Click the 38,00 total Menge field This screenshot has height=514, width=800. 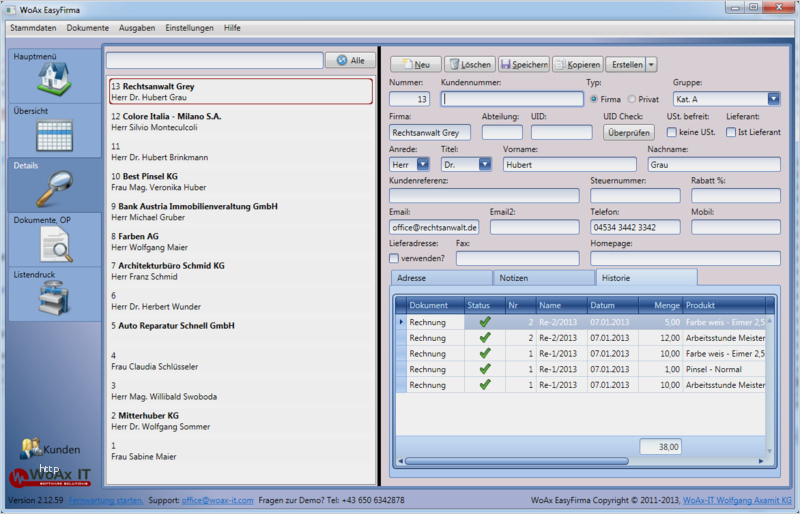point(661,447)
